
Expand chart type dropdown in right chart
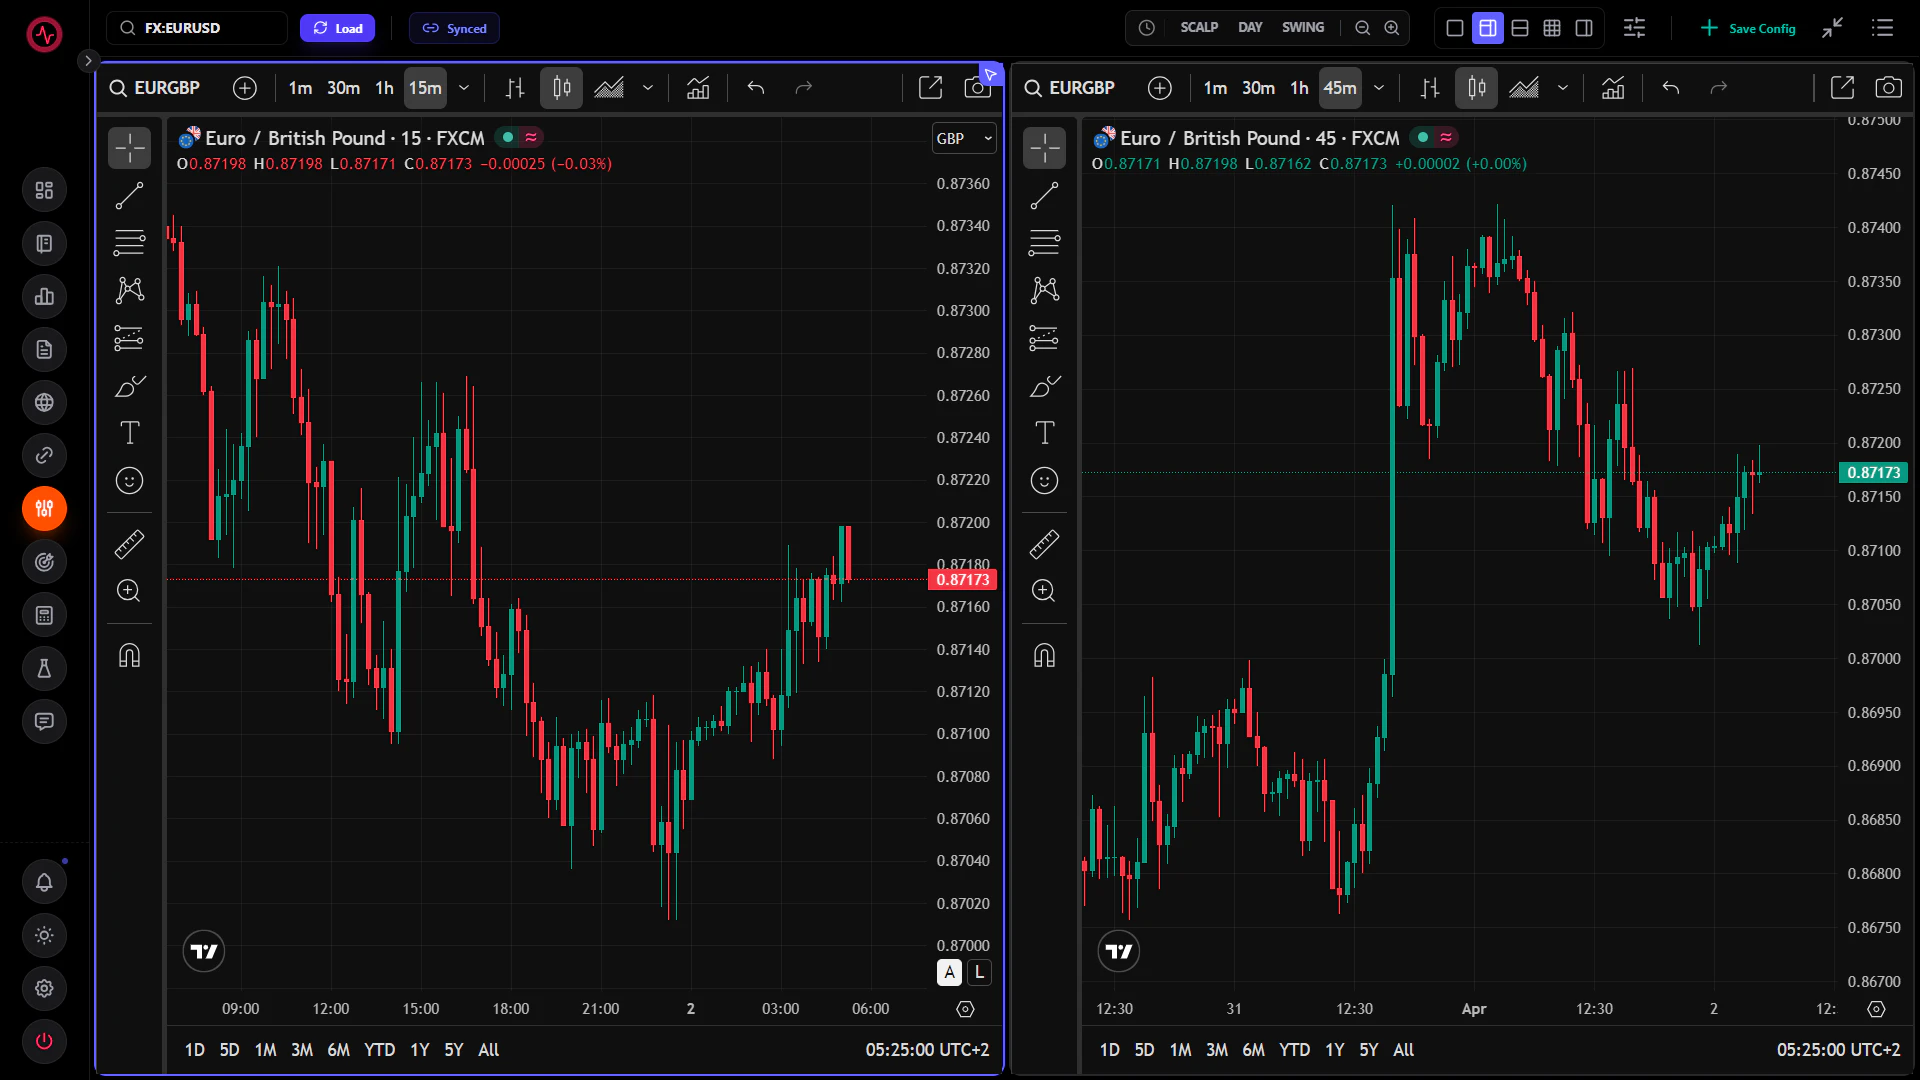point(1563,88)
